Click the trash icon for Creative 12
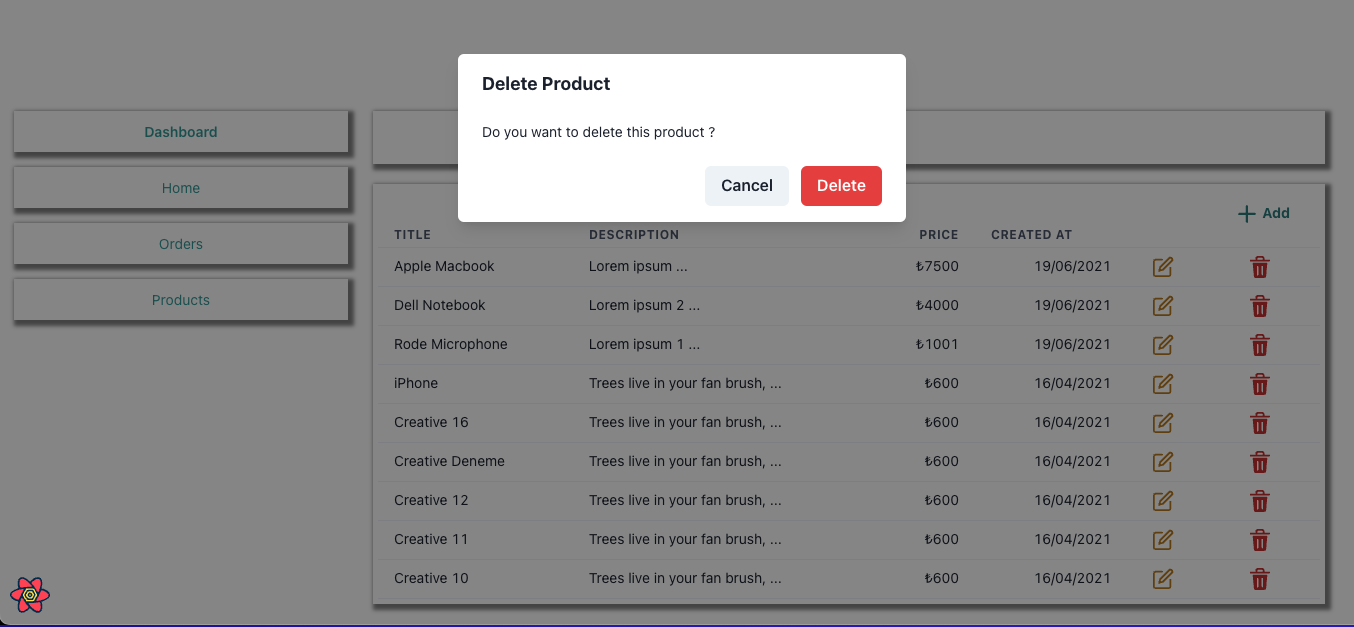 click(x=1259, y=501)
